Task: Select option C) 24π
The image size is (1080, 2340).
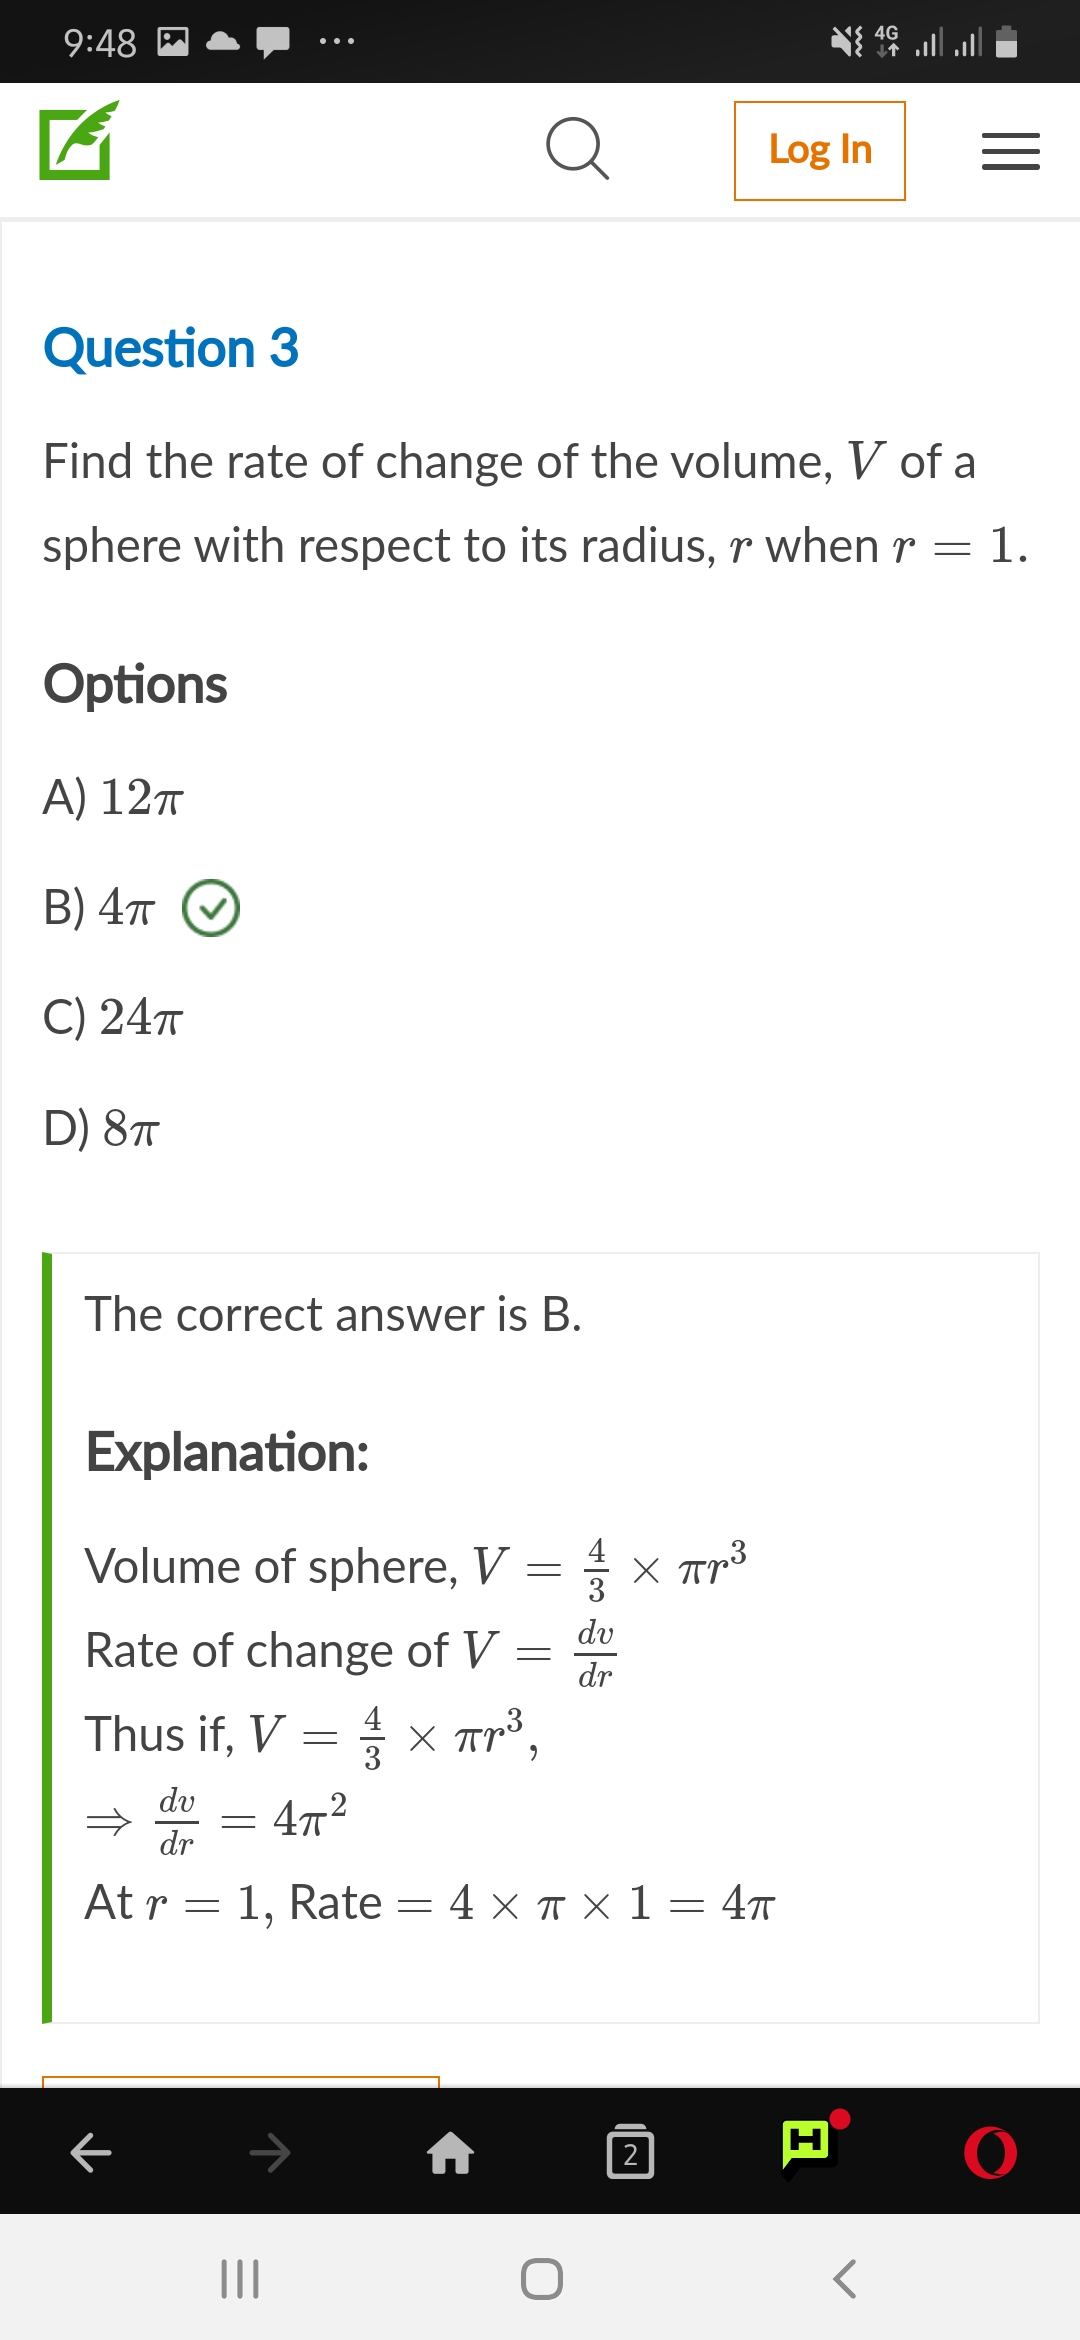Action: pyautogui.click(x=113, y=1017)
